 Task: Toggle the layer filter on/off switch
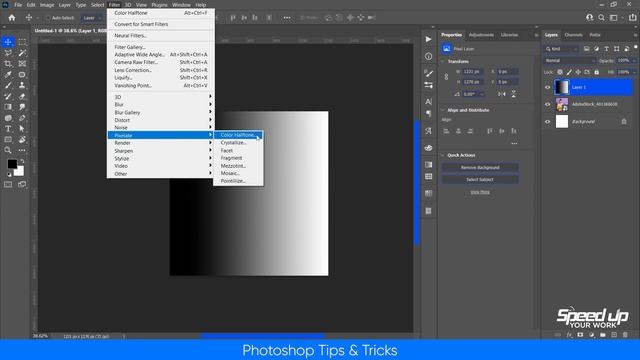(x=636, y=48)
